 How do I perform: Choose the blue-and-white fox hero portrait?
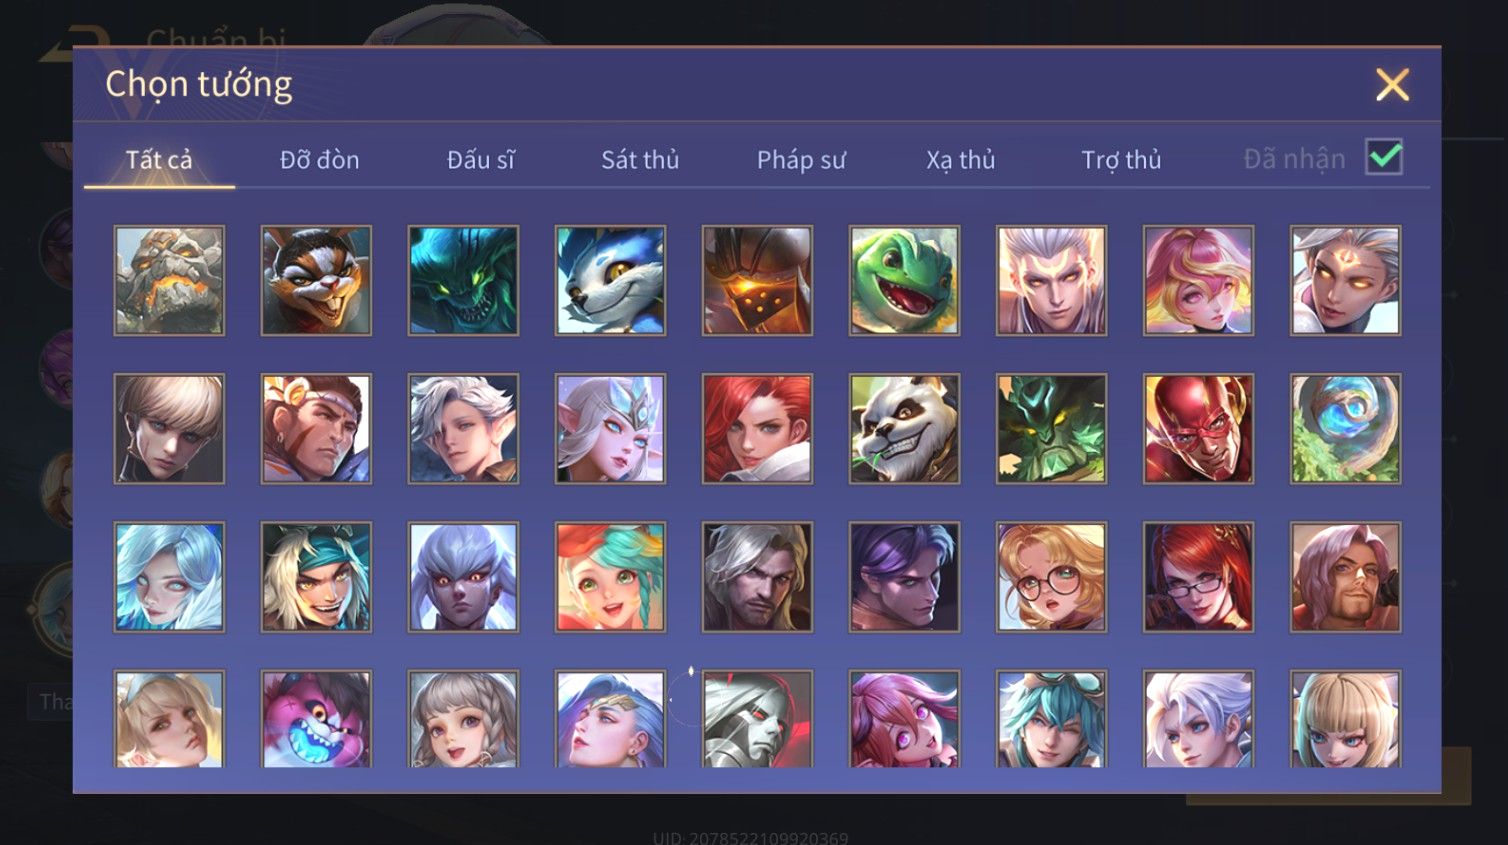[x=610, y=280]
